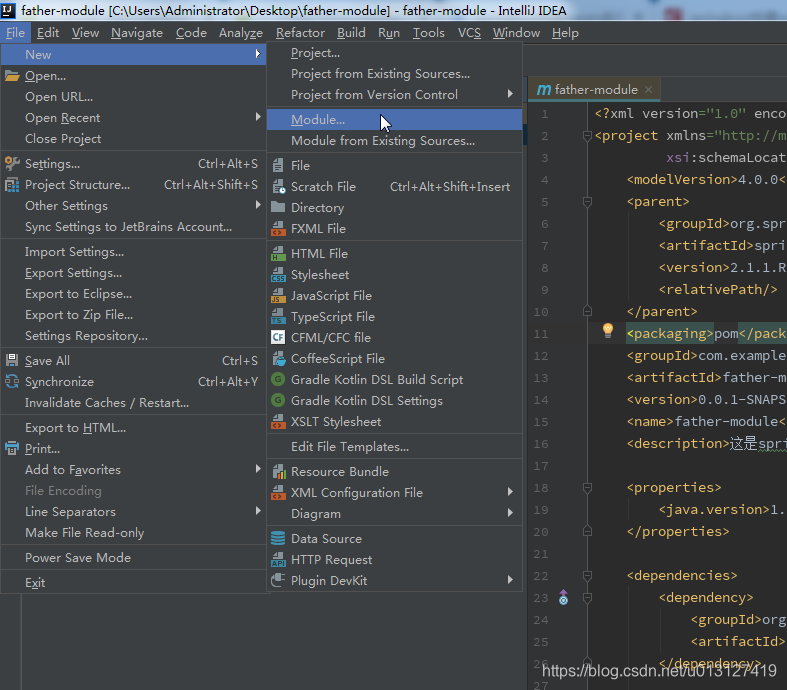
Task: Open the VCS menu
Action: pos(469,33)
